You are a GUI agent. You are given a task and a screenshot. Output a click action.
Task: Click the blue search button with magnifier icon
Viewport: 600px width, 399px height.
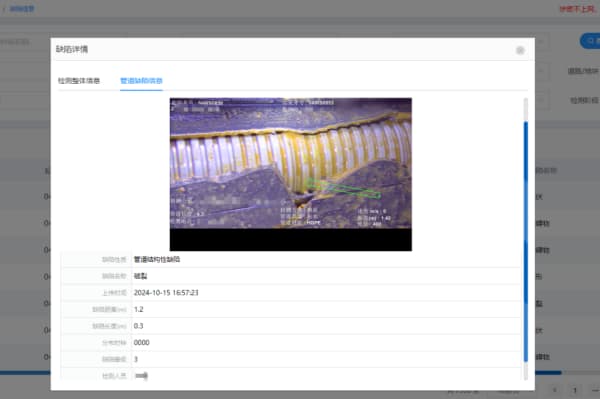[x=590, y=41]
